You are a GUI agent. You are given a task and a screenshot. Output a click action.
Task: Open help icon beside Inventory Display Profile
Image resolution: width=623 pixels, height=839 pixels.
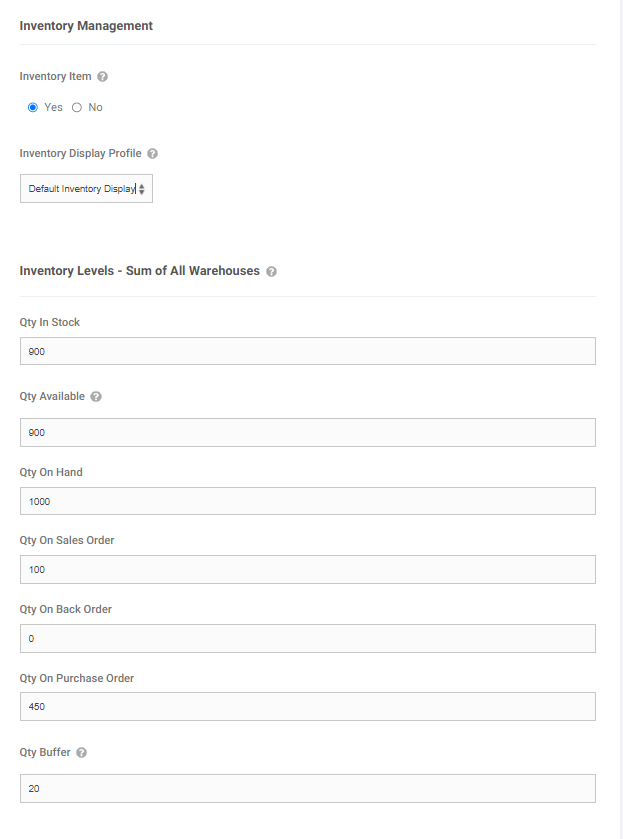pos(153,154)
